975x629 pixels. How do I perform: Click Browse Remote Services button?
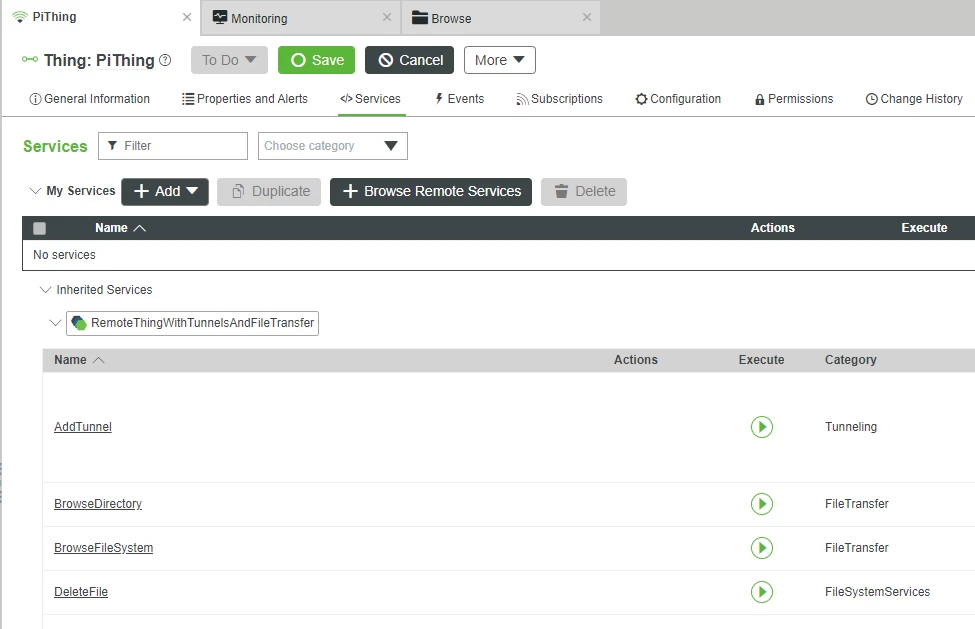431,191
